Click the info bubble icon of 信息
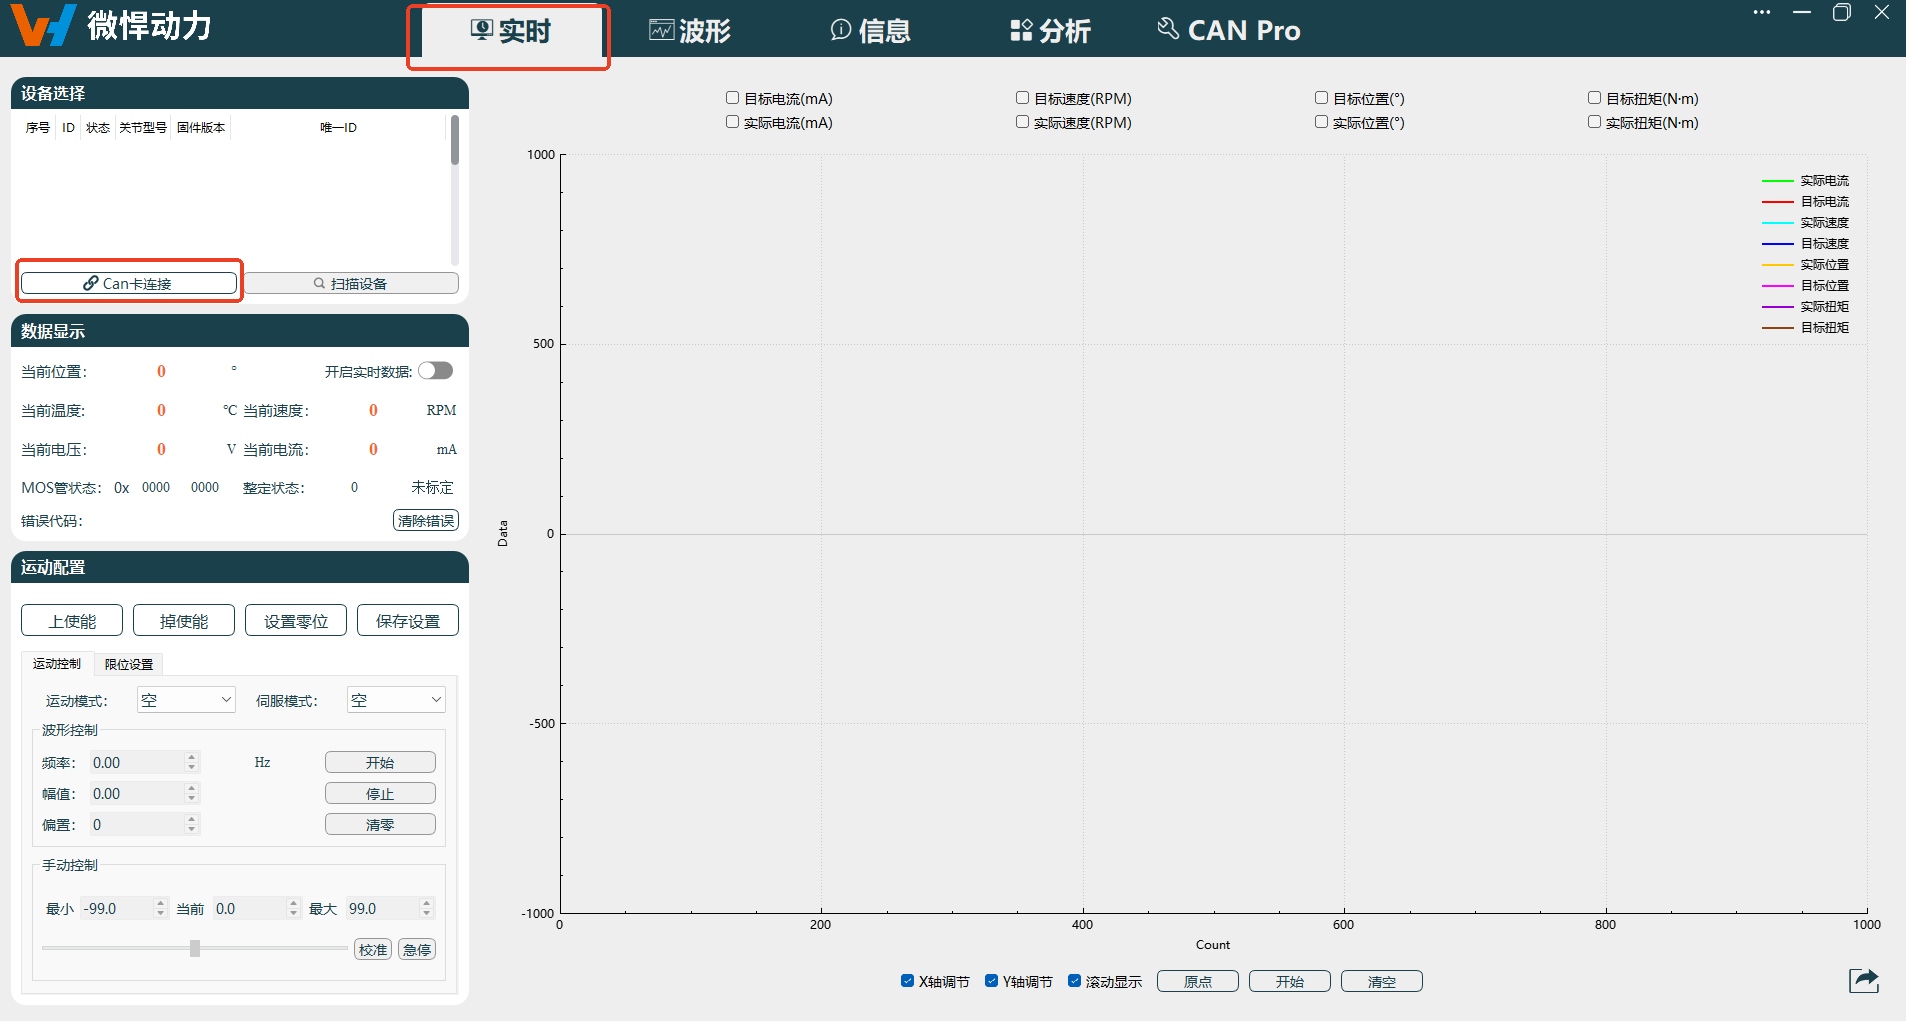 tap(840, 31)
